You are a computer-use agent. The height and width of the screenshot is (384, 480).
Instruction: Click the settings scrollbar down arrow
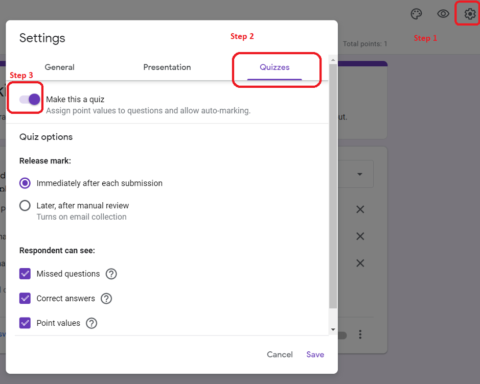(x=333, y=330)
